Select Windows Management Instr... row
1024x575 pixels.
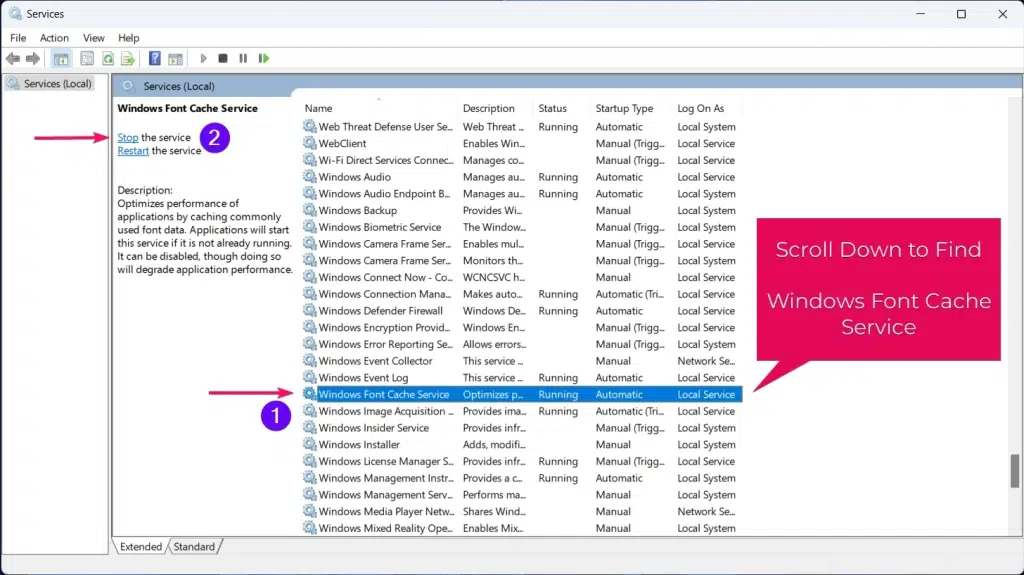pos(522,478)
